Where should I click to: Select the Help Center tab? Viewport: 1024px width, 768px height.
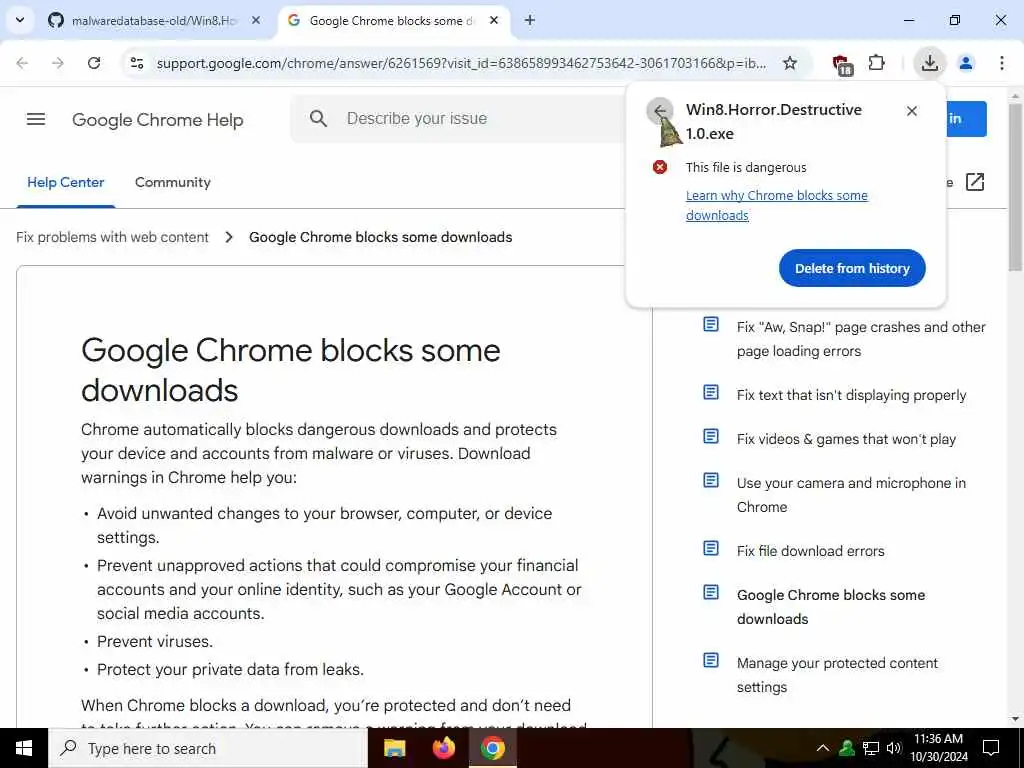coord(66,182)
